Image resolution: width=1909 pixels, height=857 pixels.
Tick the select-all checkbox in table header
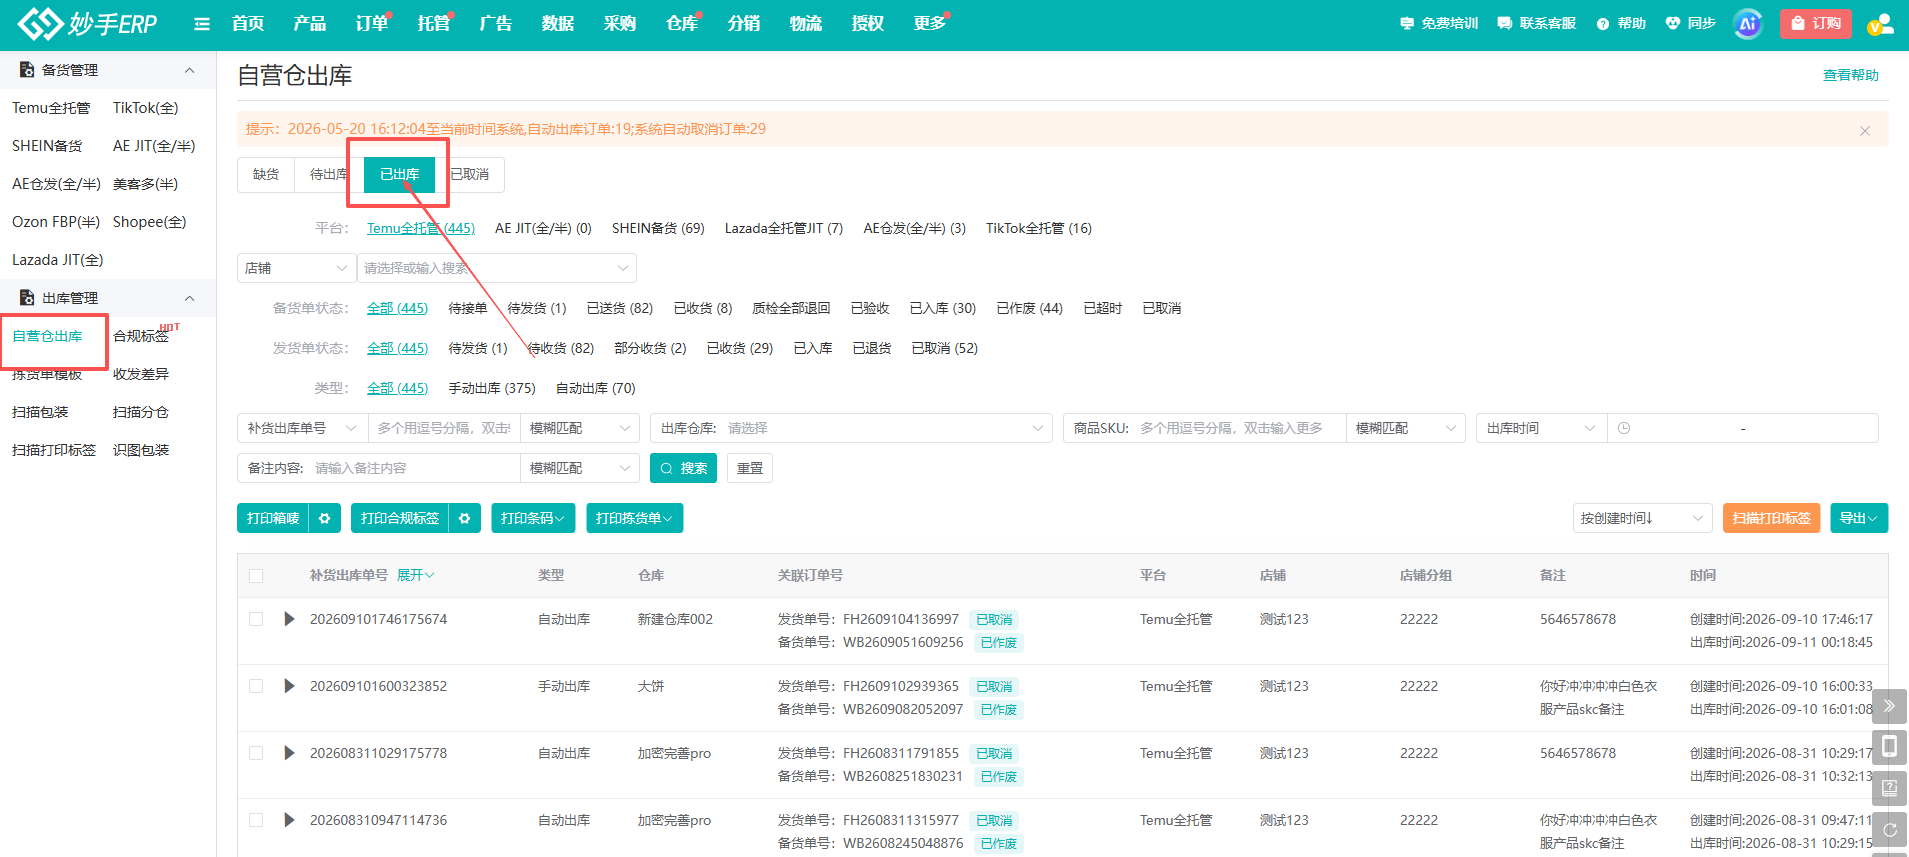tap(256, 576)
